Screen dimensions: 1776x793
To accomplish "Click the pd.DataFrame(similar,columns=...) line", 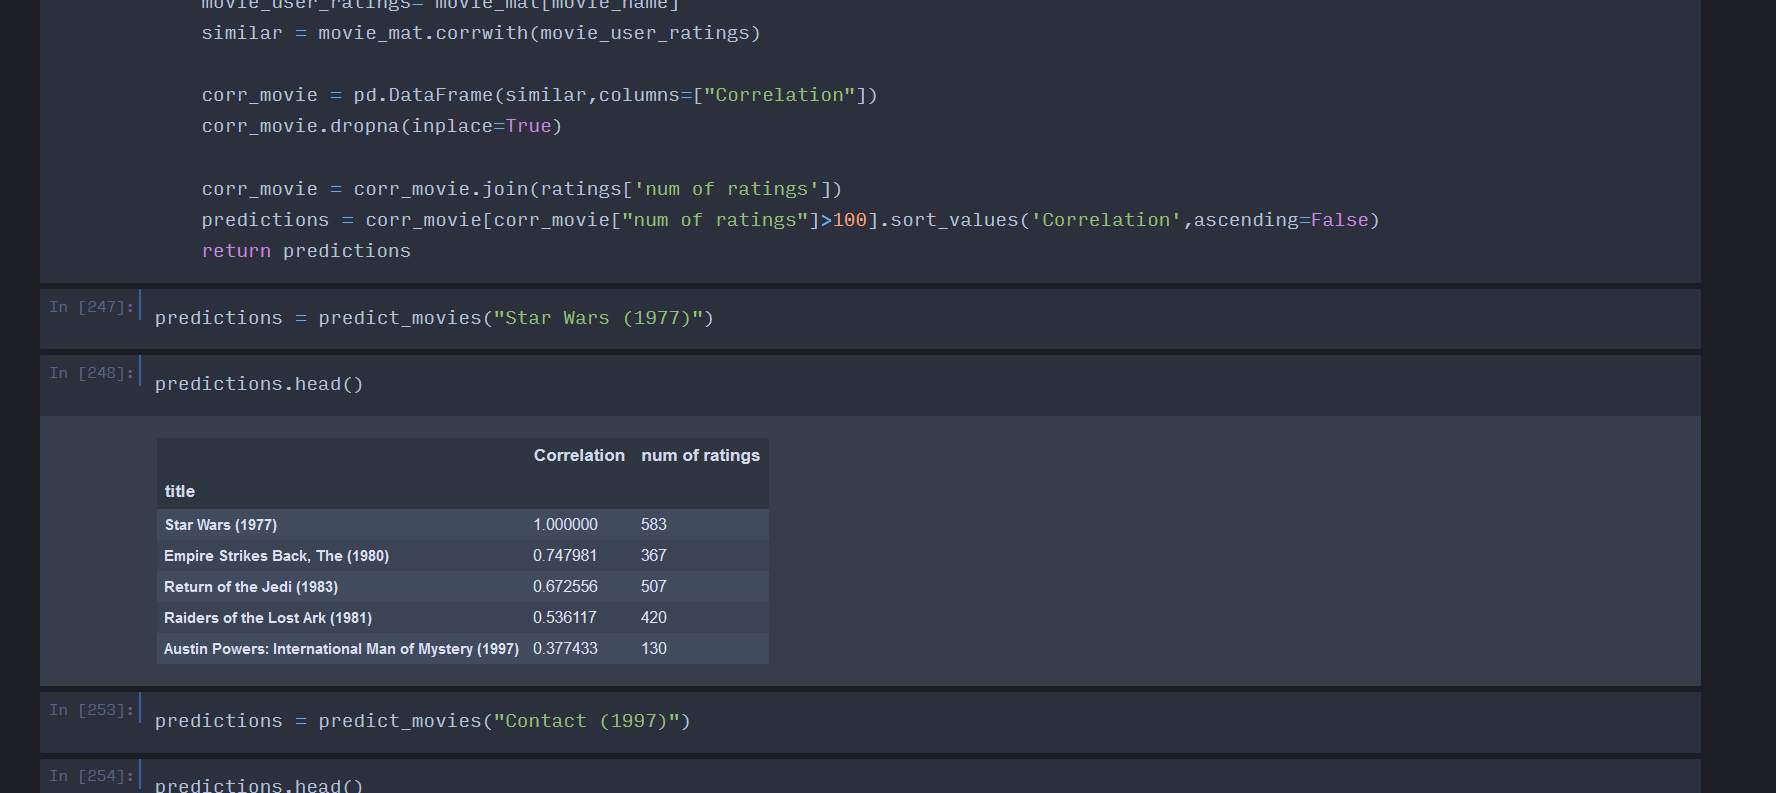I will pos(539,95).
